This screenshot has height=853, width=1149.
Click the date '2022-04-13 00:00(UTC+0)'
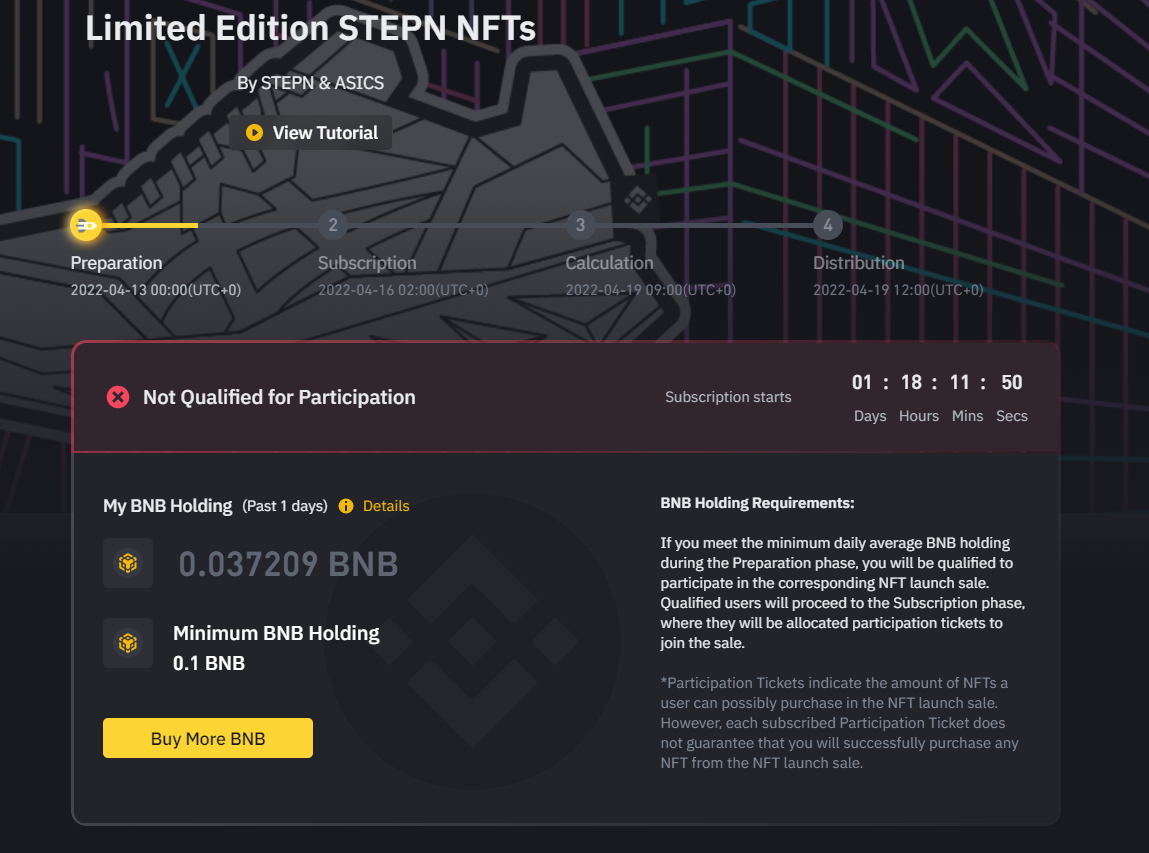tap(156, 290)
